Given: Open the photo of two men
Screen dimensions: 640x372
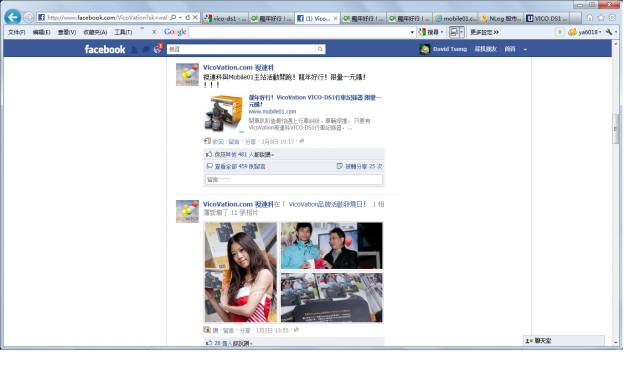Looking at the screenshot, I should (x=332, y=245).
